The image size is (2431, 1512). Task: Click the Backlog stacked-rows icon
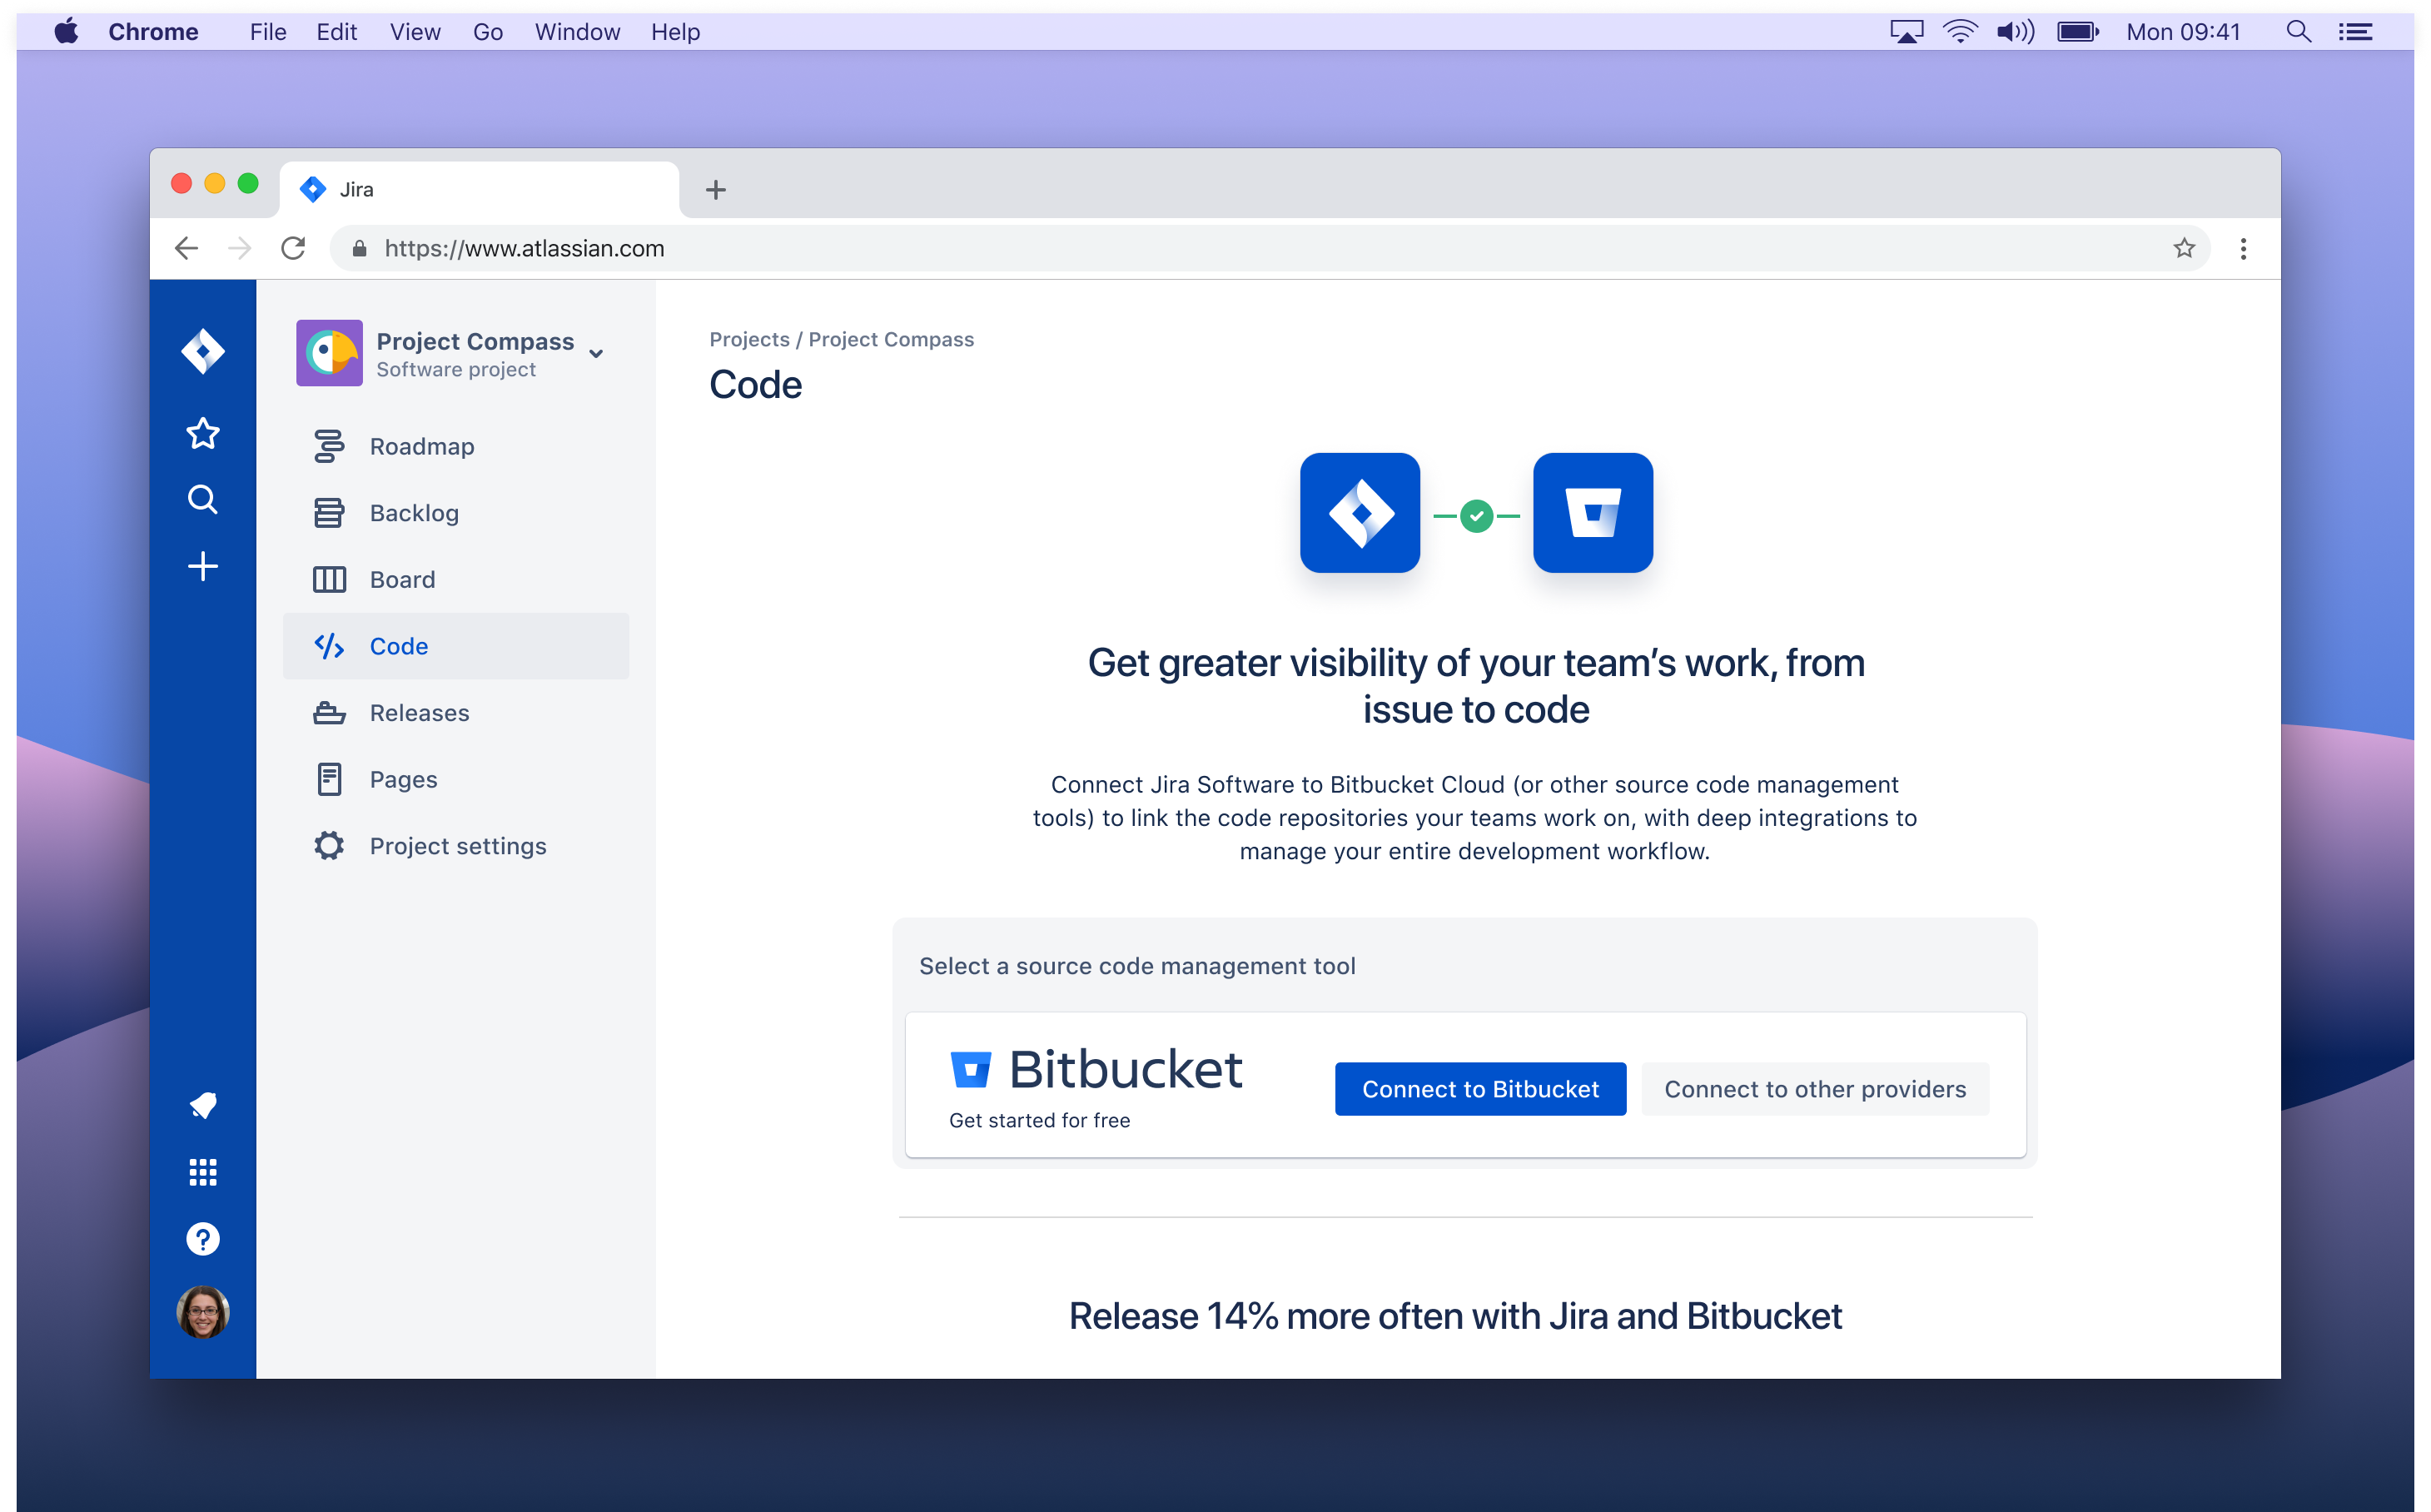pyautogui.click(x=329, y=513)
